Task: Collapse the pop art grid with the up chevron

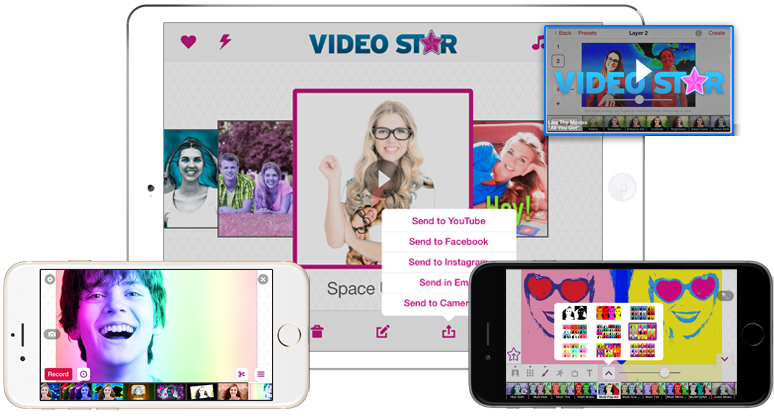Action: coord(608,373)
